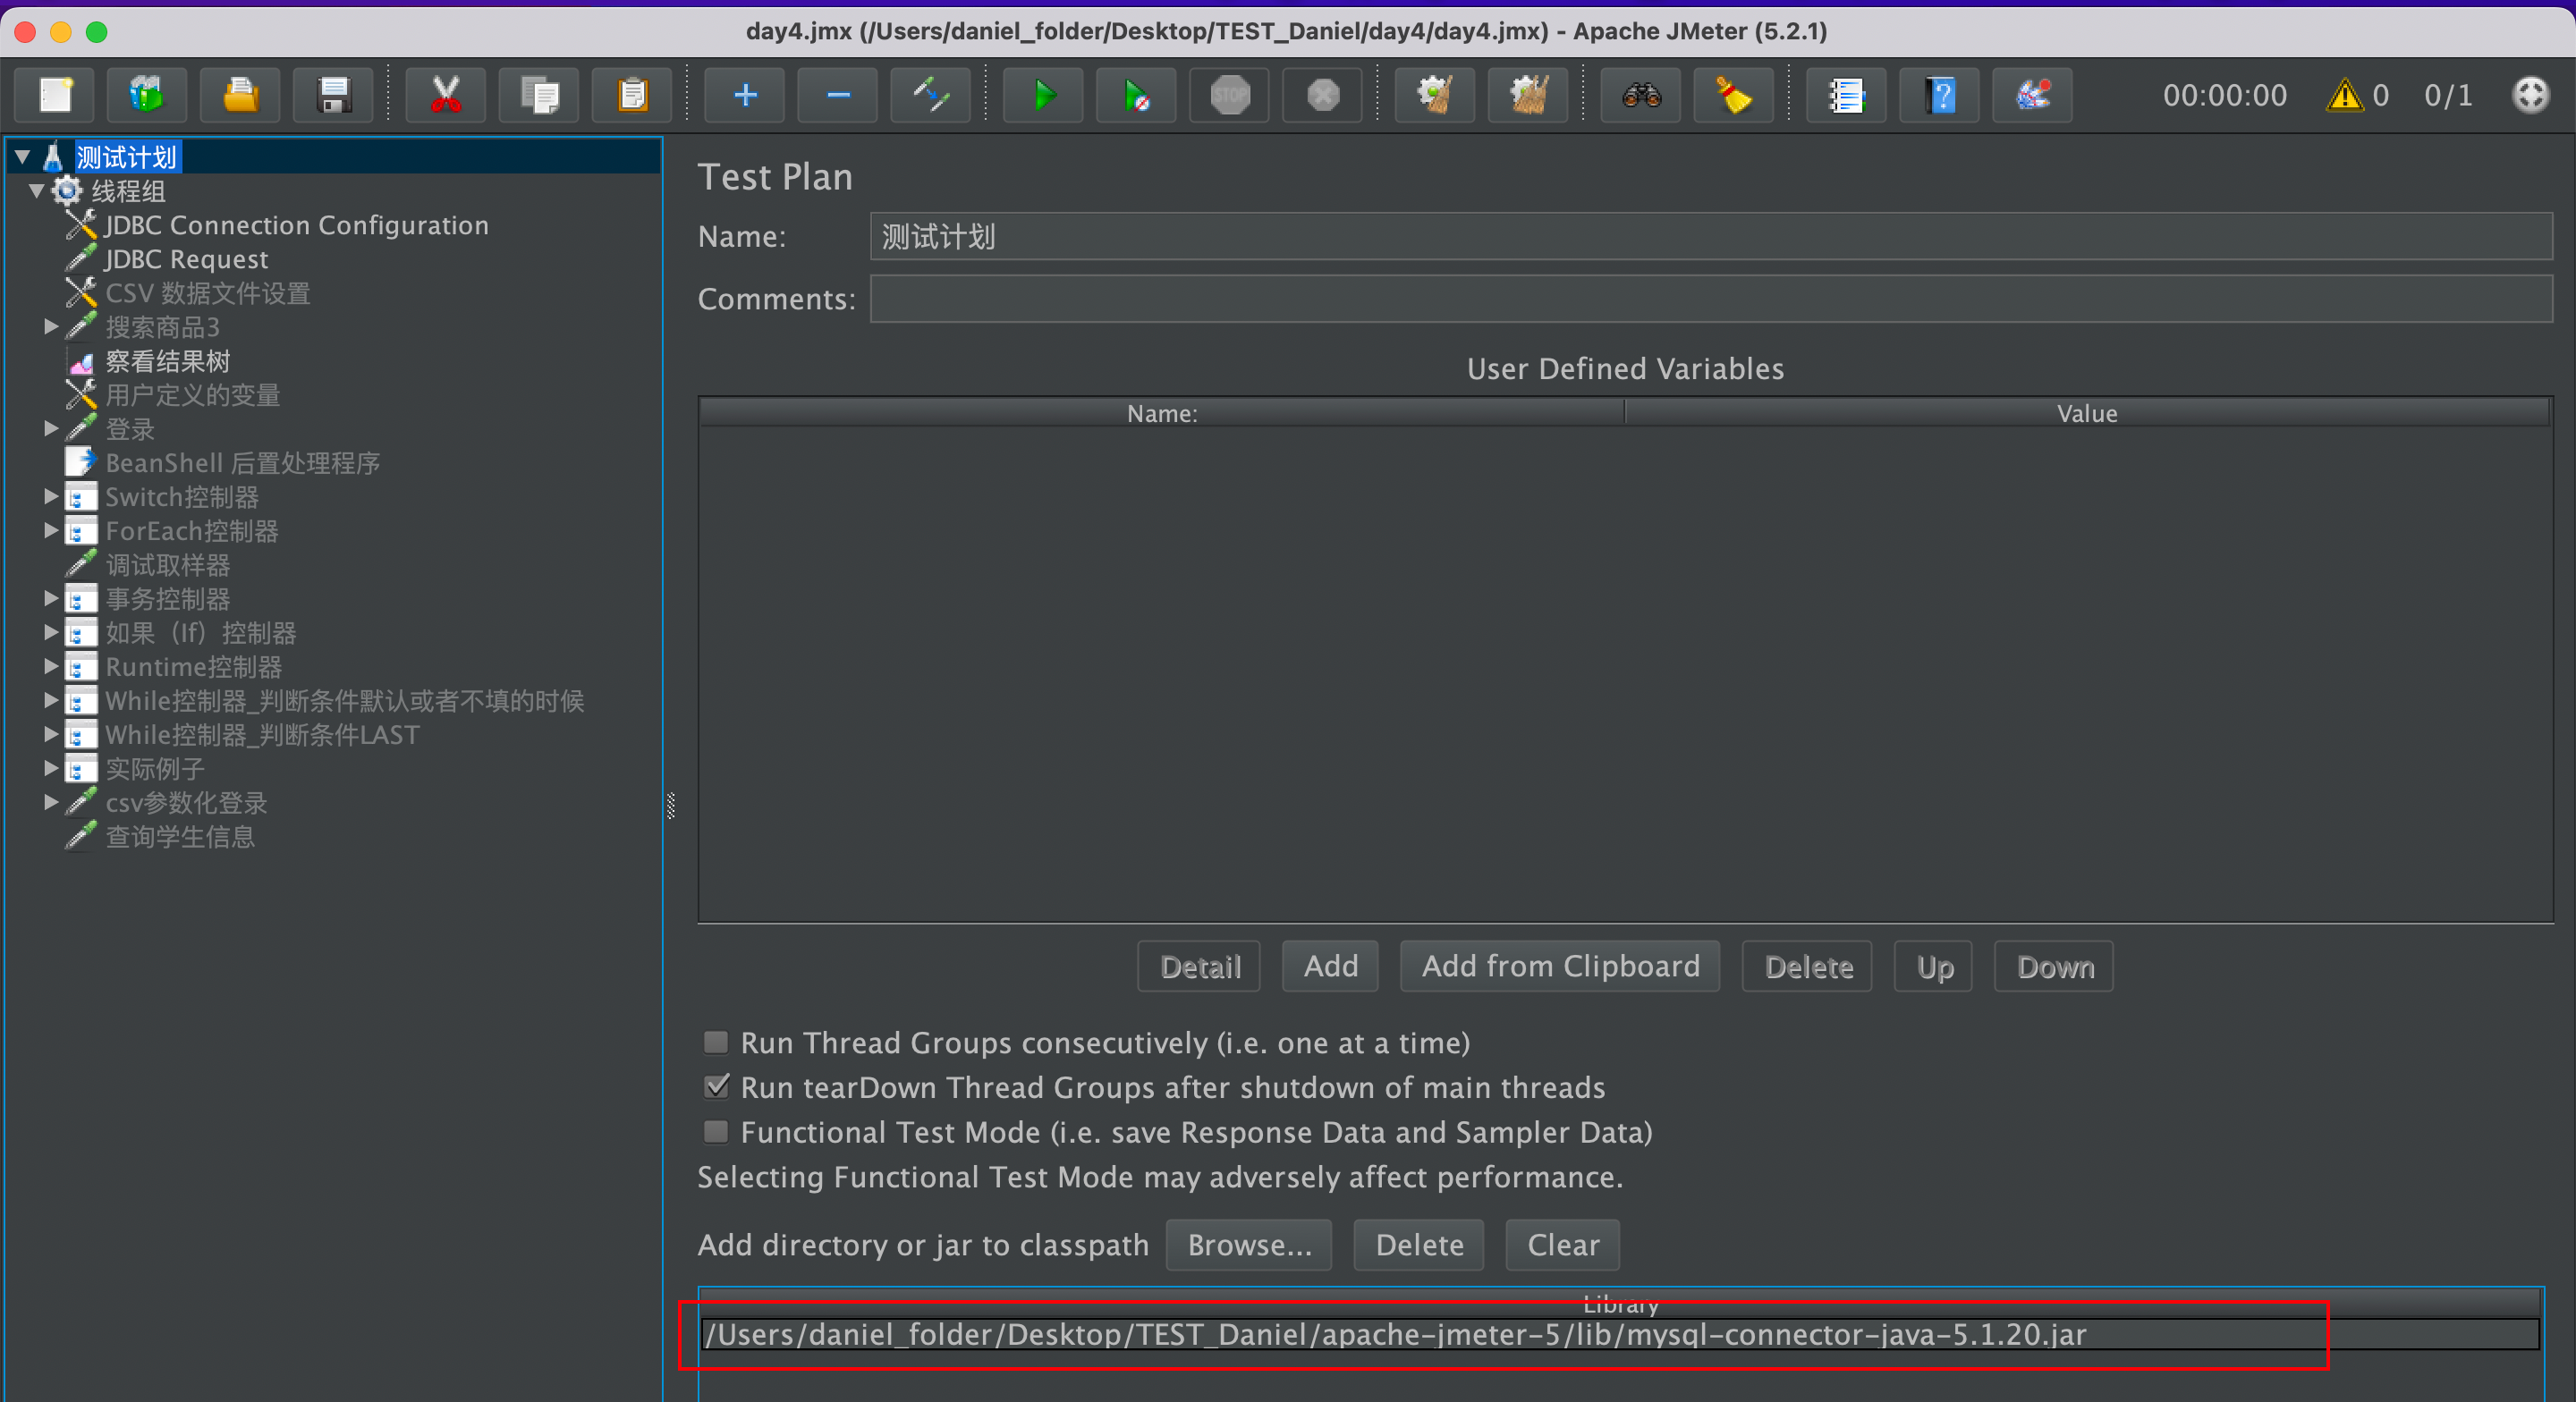This screenshot has height=1402, width=2576.
Task: Click the Function Helper list icon
Action: pyautogui.click(x=1846, y=96)
